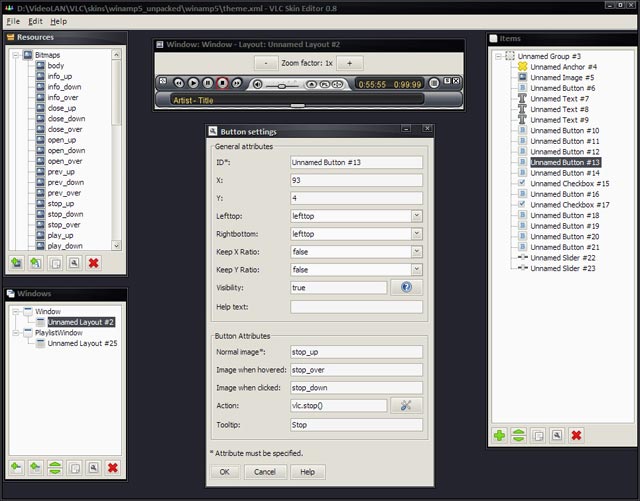Click the move up/down icon in Items panel
The image size is (640, 501).
coord(518,436)
